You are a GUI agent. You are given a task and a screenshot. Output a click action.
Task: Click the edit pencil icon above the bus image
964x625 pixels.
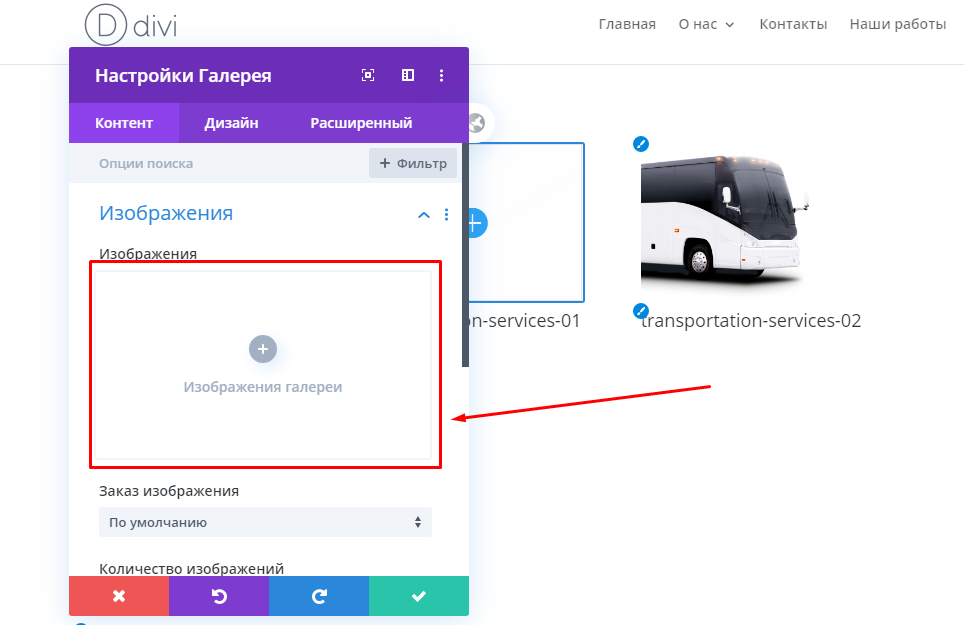click(641, 144)
